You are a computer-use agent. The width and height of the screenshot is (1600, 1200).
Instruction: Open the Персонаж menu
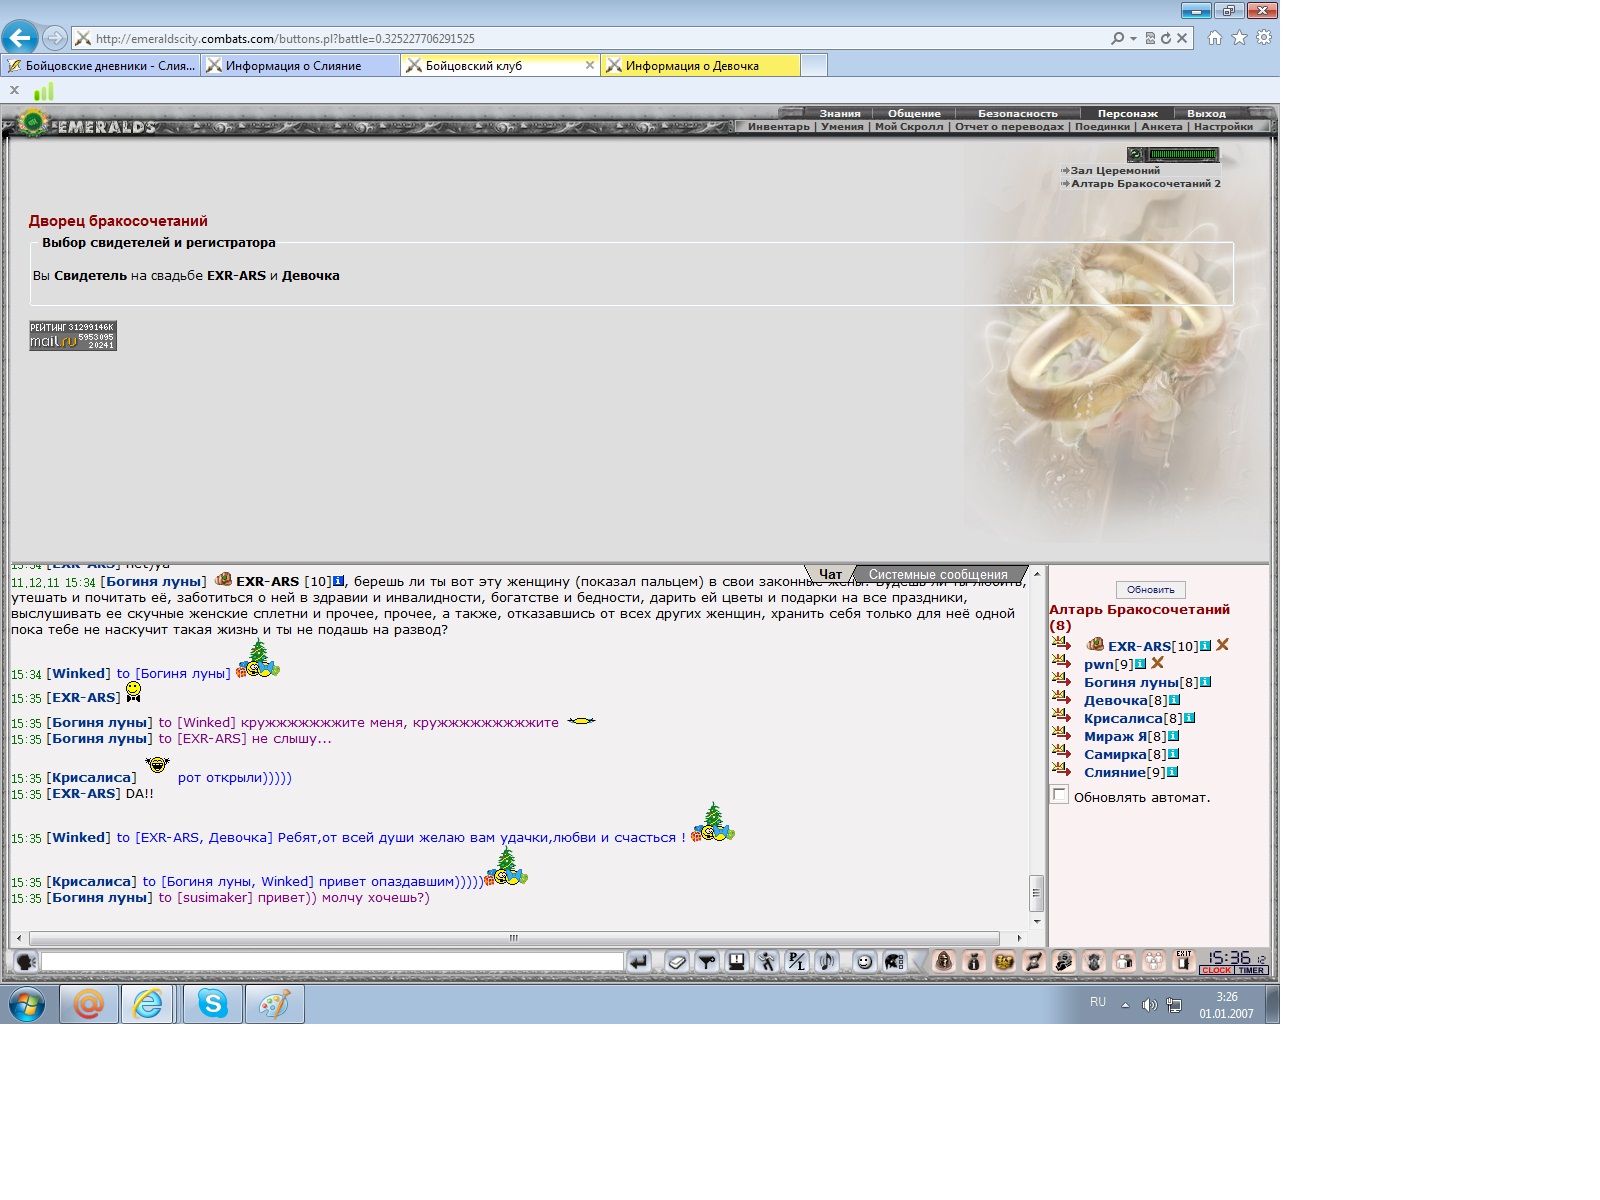tap(1127, 113)
